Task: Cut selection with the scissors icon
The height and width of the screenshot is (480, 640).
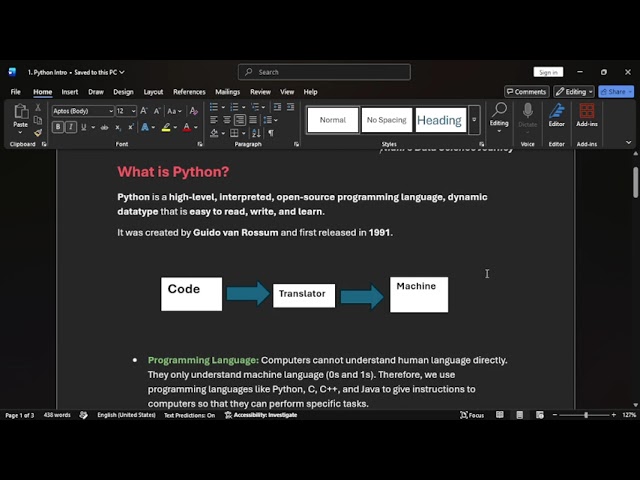Action: pyautogui.click(x=38, y=107)
